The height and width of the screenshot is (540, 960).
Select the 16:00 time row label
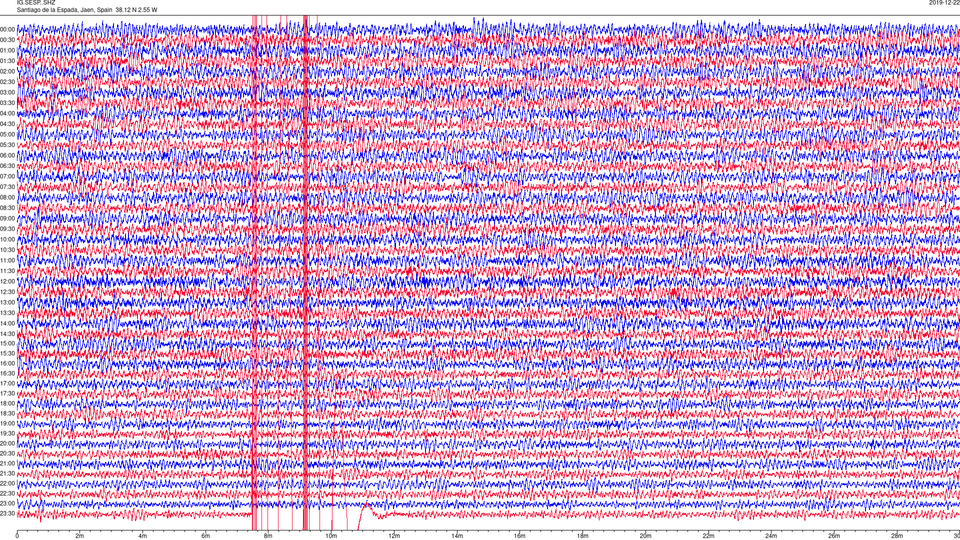[x=8, y=364]
